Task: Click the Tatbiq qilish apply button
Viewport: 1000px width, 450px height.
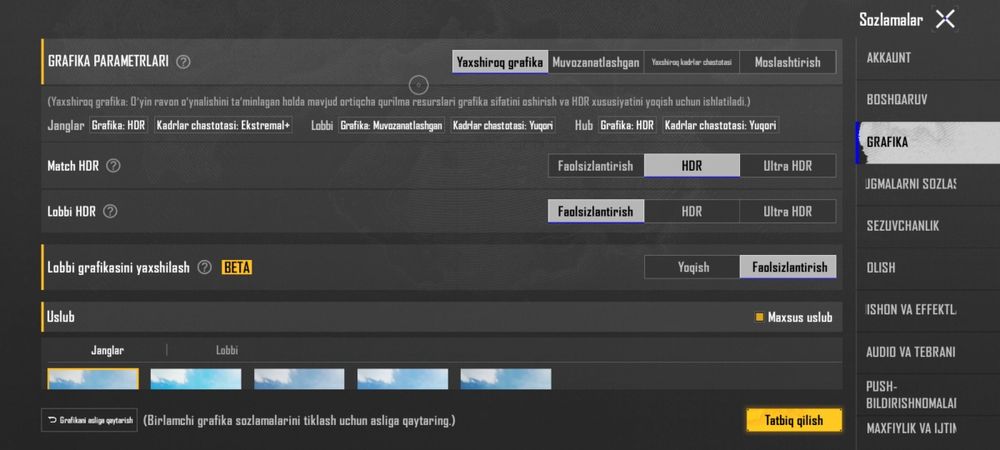Action: point(794,420)
